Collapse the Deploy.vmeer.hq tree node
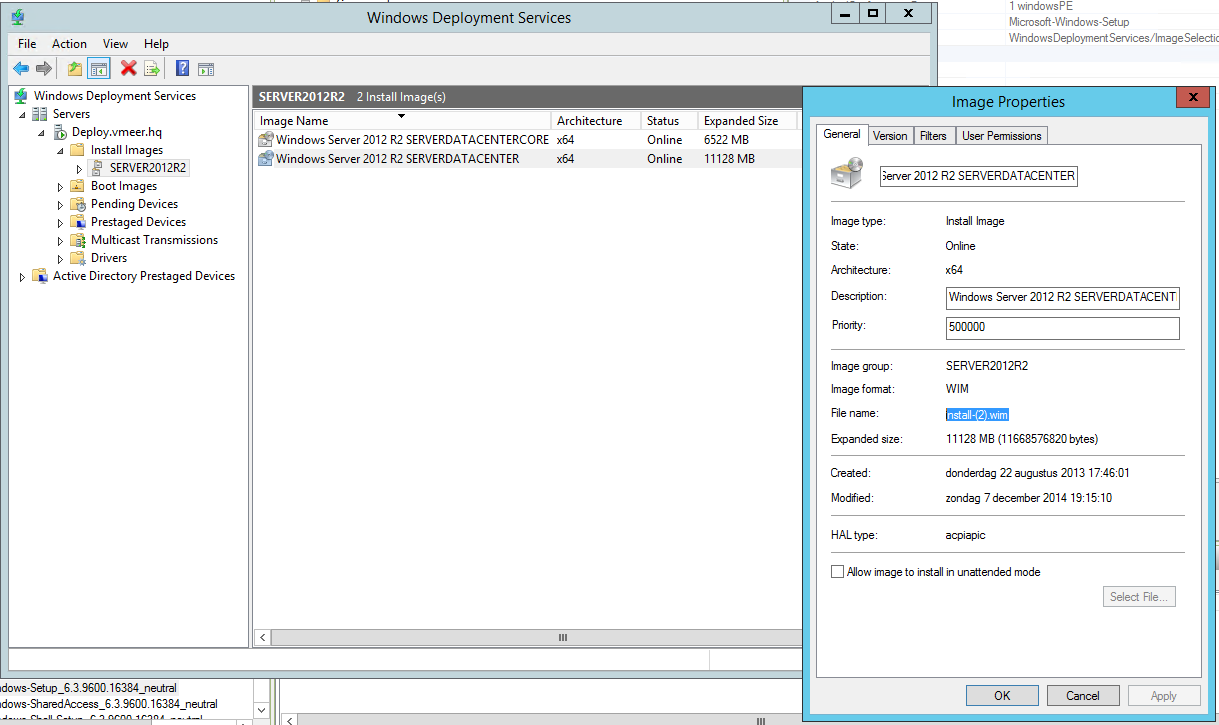The height and width of the screenshot is (725, 1219). pyautogui.click(x=41, y=133)
